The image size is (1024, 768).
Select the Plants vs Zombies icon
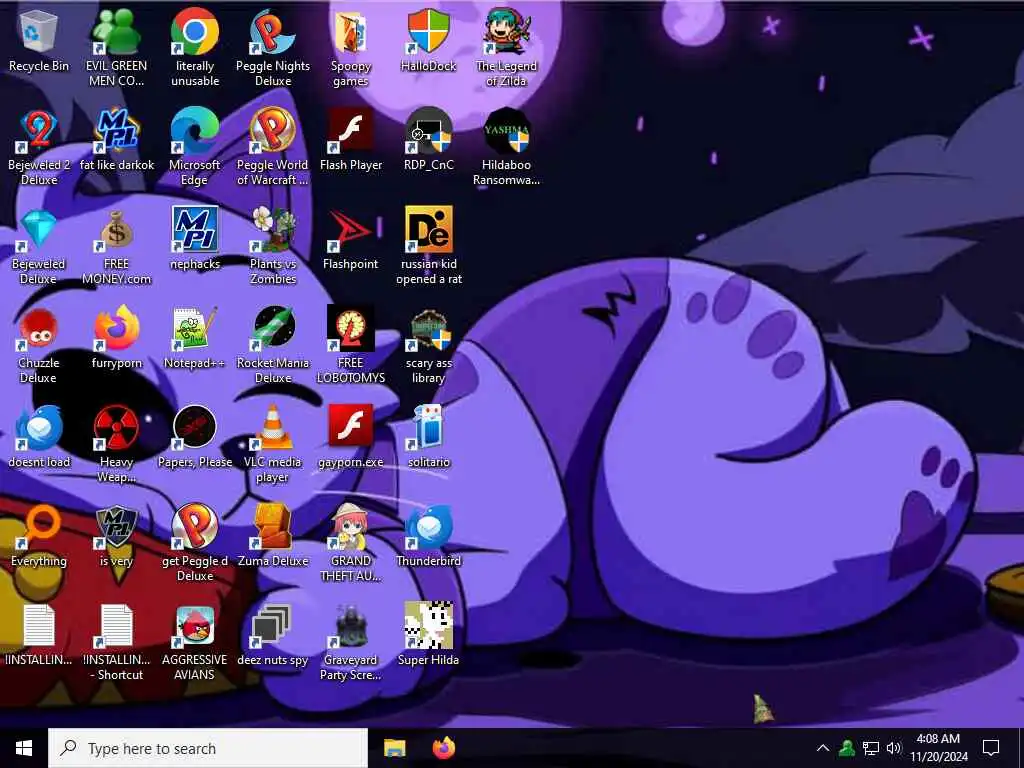click(x=273, y=230)
